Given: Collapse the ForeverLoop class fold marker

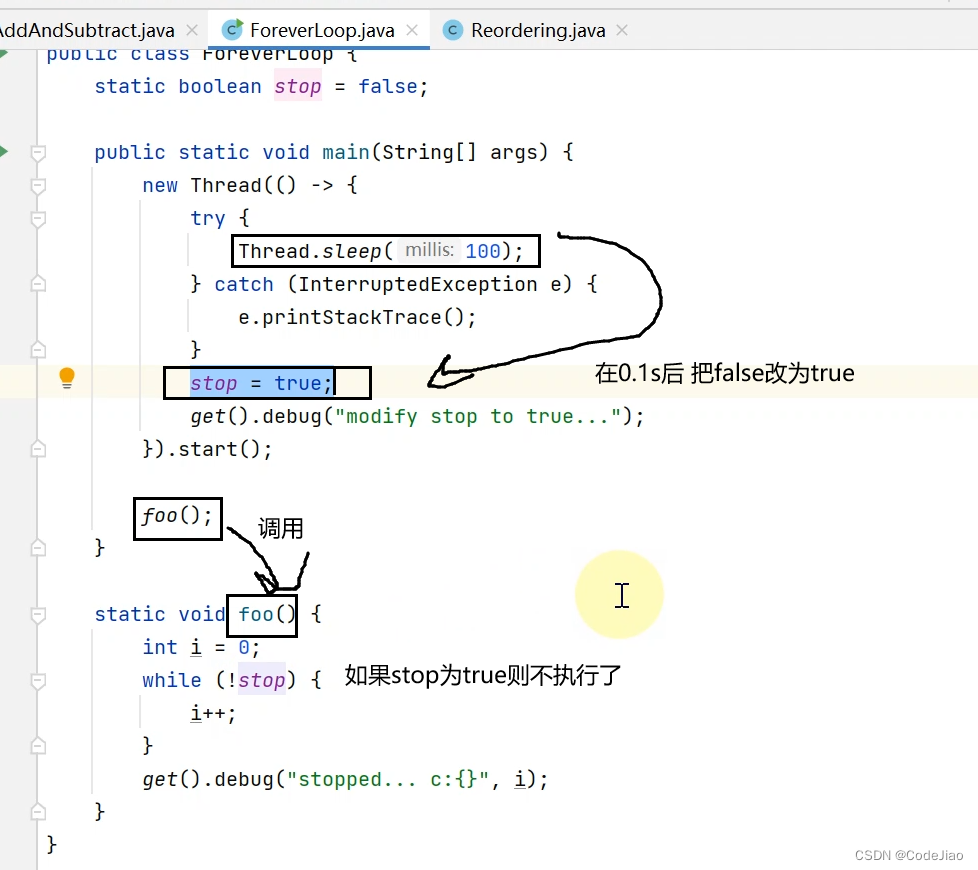Looking at the screenshot, I should [x=38, y=53].
